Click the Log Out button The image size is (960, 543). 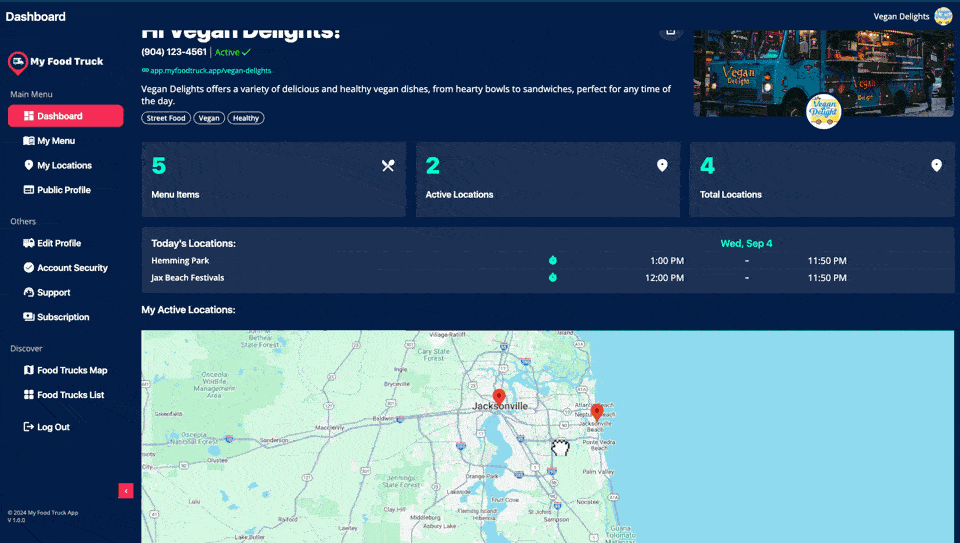tap(53, 427)
